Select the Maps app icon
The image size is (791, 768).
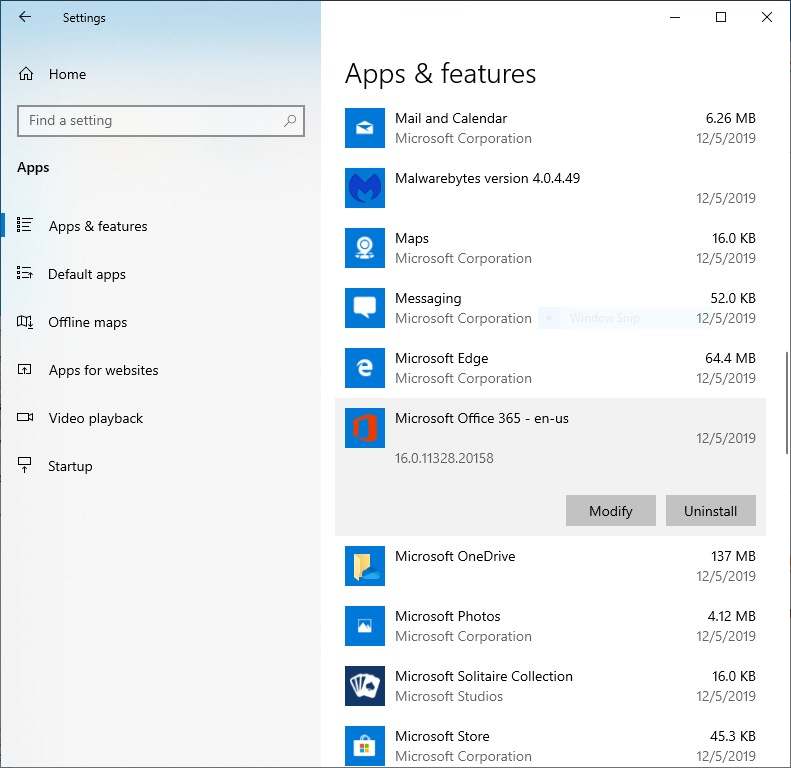365,248
